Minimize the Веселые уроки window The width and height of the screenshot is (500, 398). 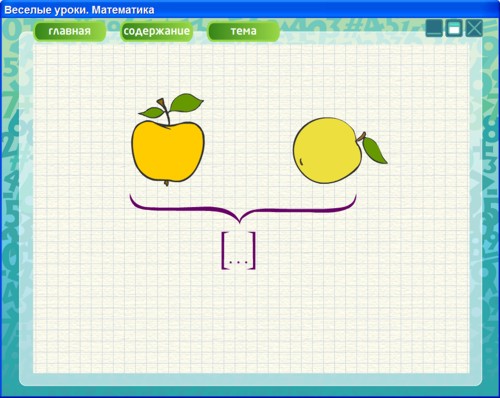click(434, 28)
